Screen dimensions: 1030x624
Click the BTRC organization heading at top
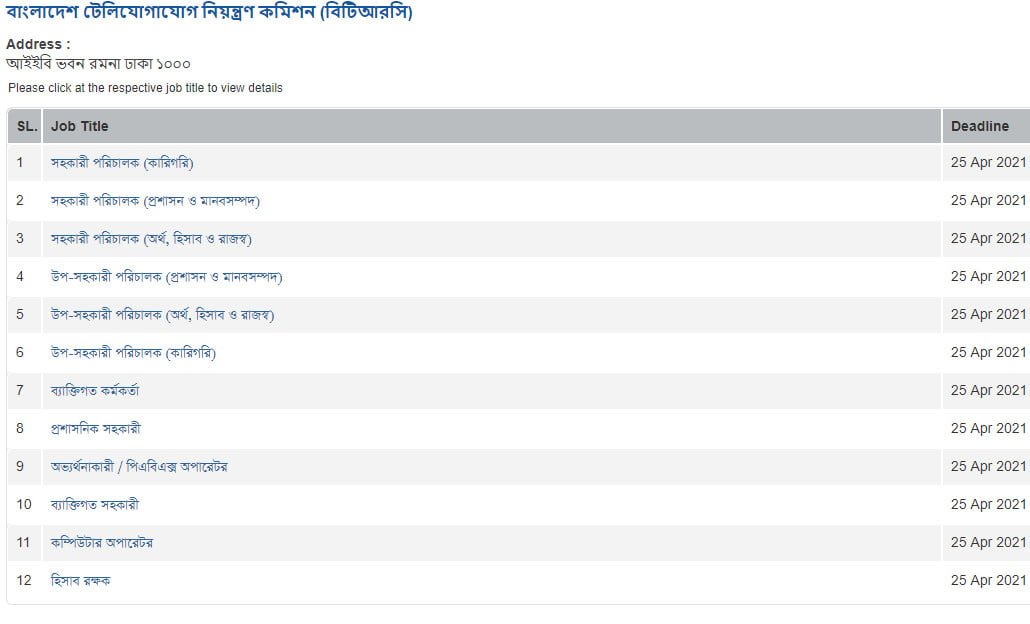[209, 13]
